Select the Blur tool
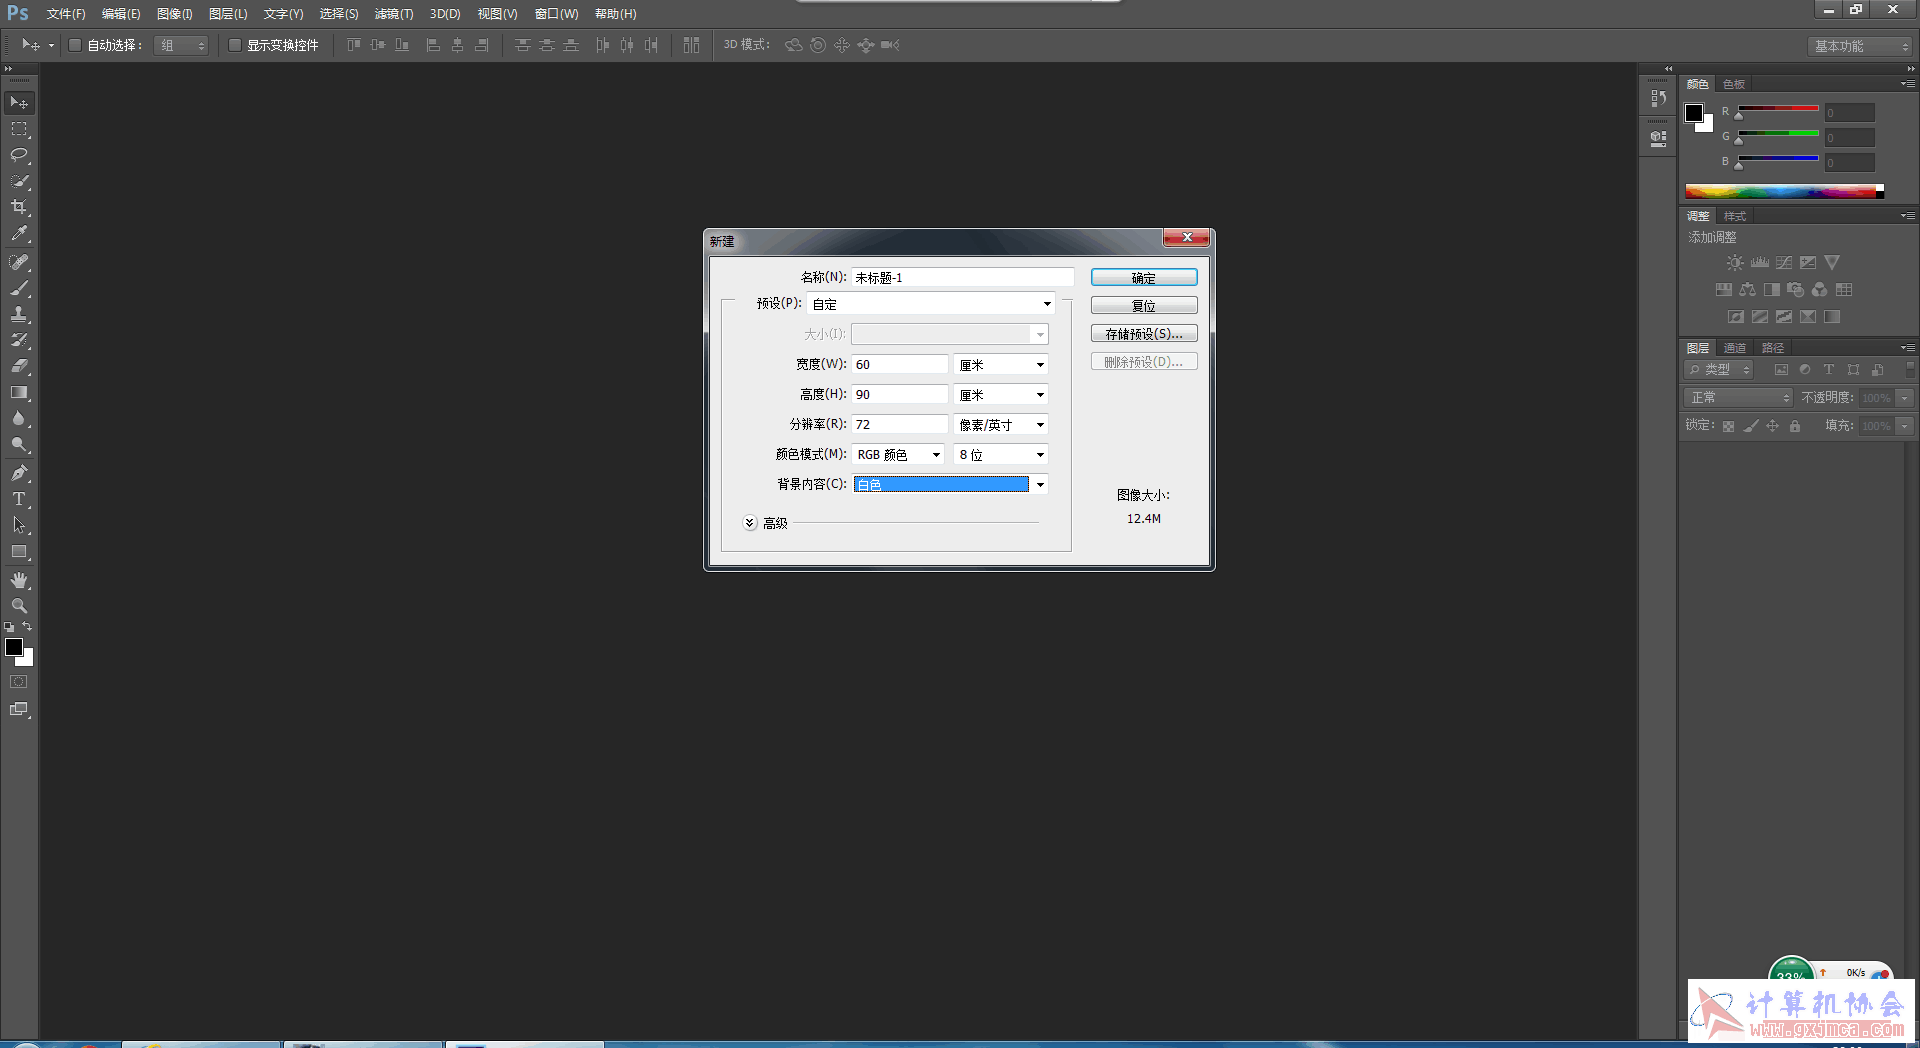 (19, 418)
